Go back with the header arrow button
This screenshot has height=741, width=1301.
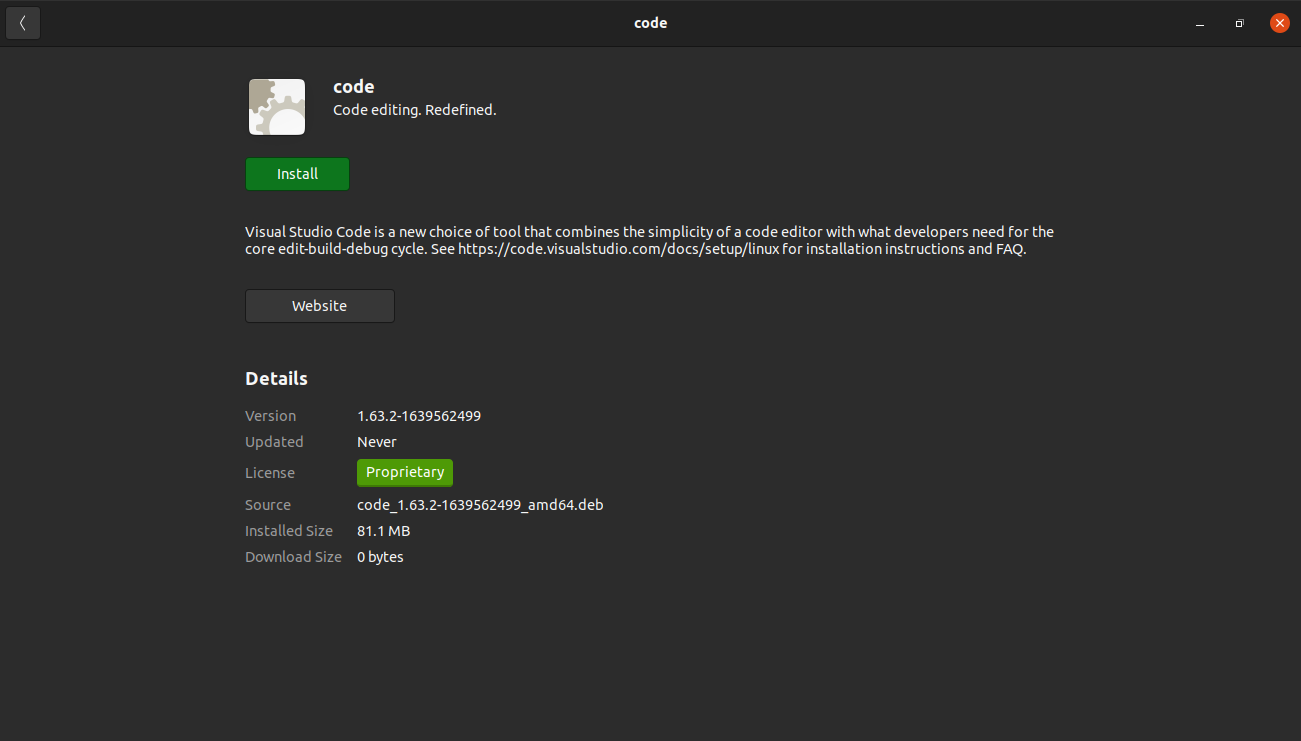tap(23, 23)
